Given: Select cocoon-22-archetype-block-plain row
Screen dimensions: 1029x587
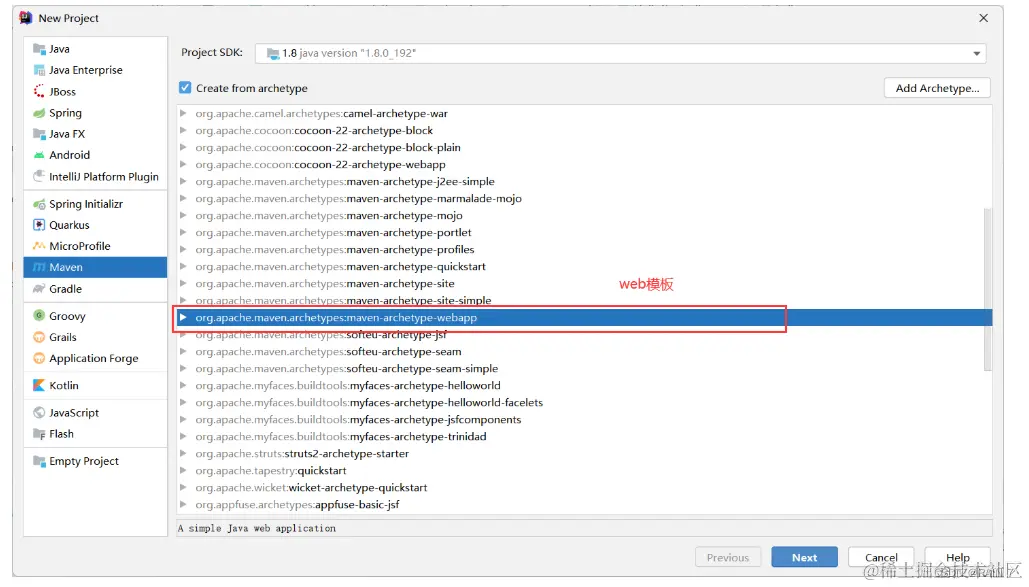Looking at the screenshot, I should point(584,148).
